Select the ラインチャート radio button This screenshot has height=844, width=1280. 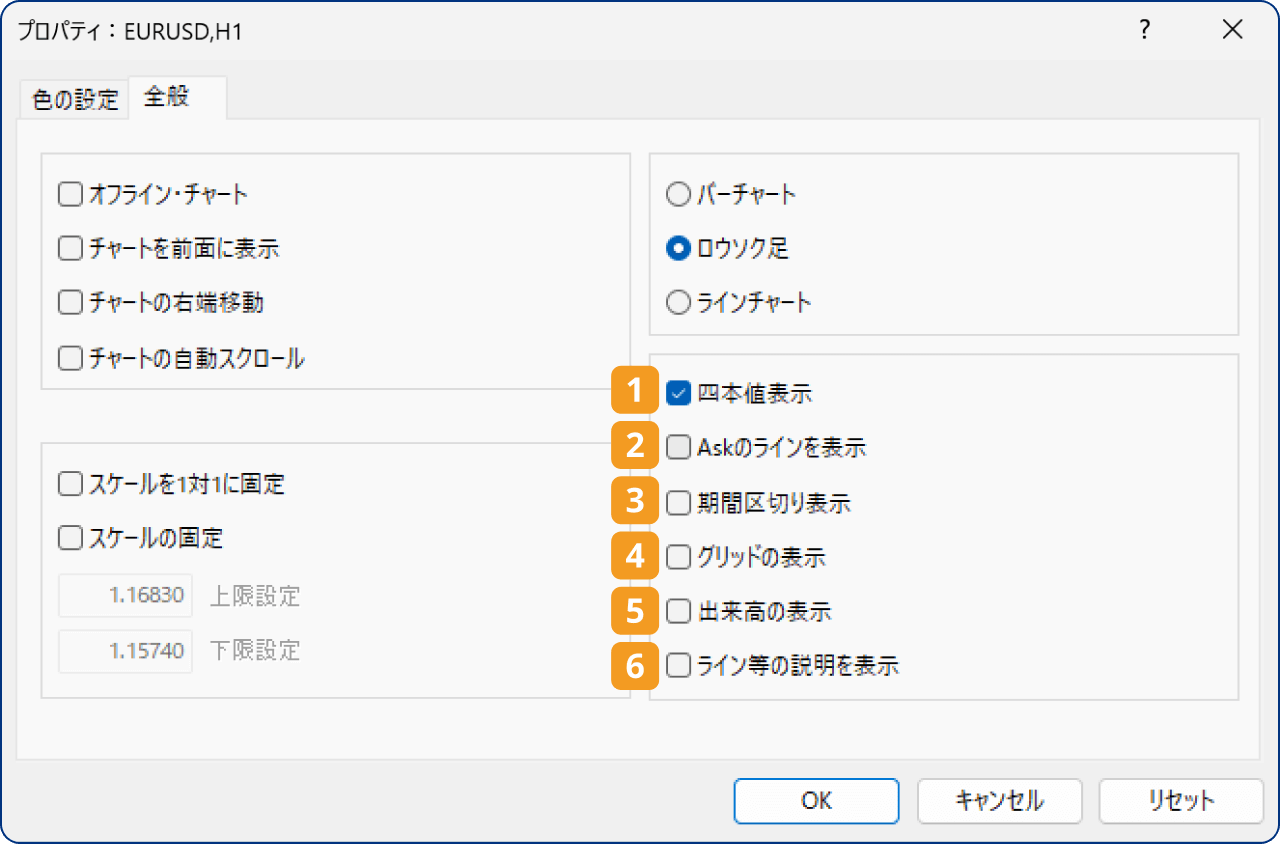pos(677,302)
